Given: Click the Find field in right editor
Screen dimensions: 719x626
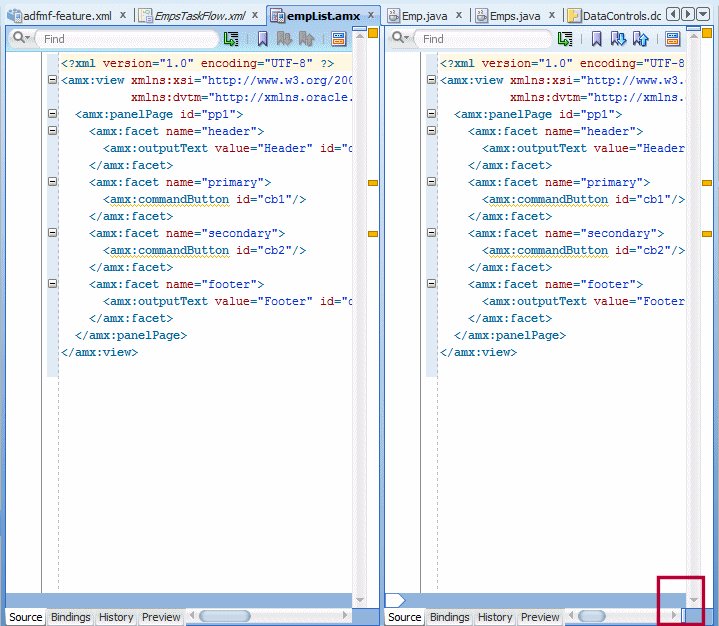Looking at the screenshot, I should click(482, 39).
